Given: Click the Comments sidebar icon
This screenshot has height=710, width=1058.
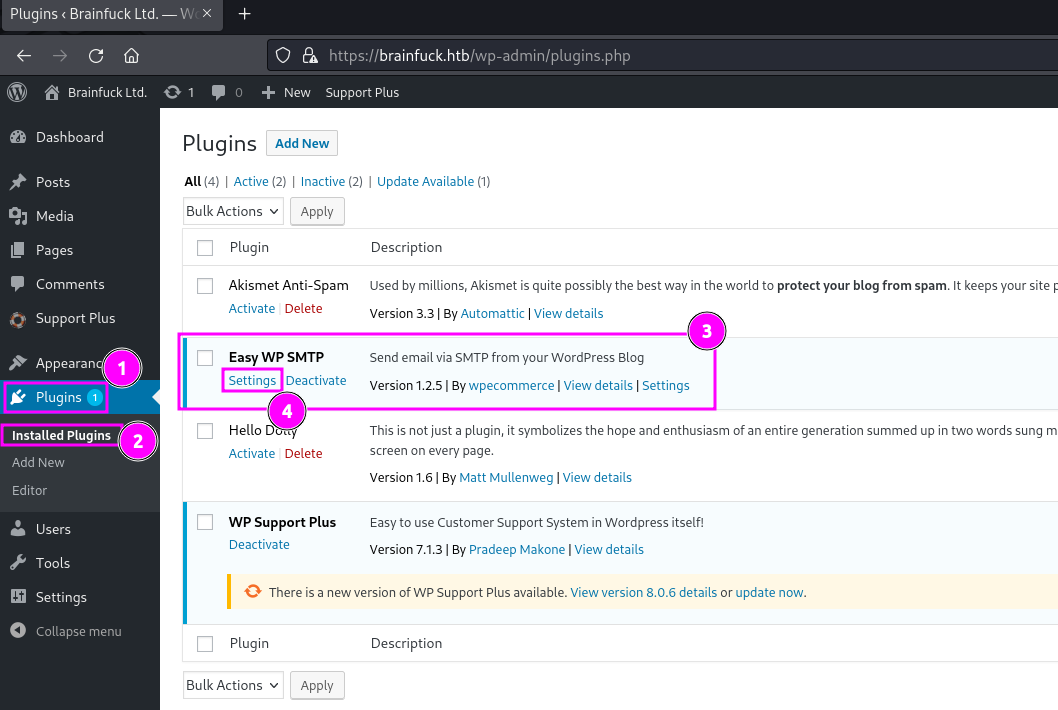Looking at the screenshot, I should click(x=18, y=283).
